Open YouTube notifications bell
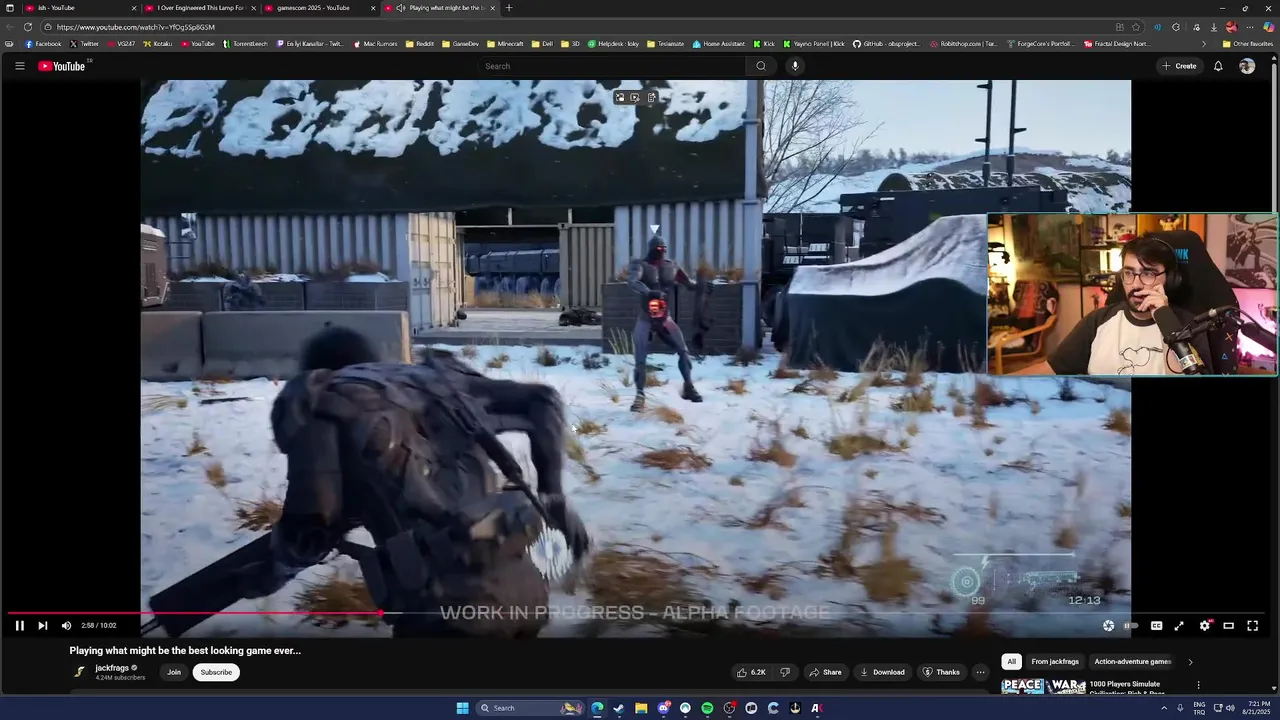 (x=1218, y=66)
